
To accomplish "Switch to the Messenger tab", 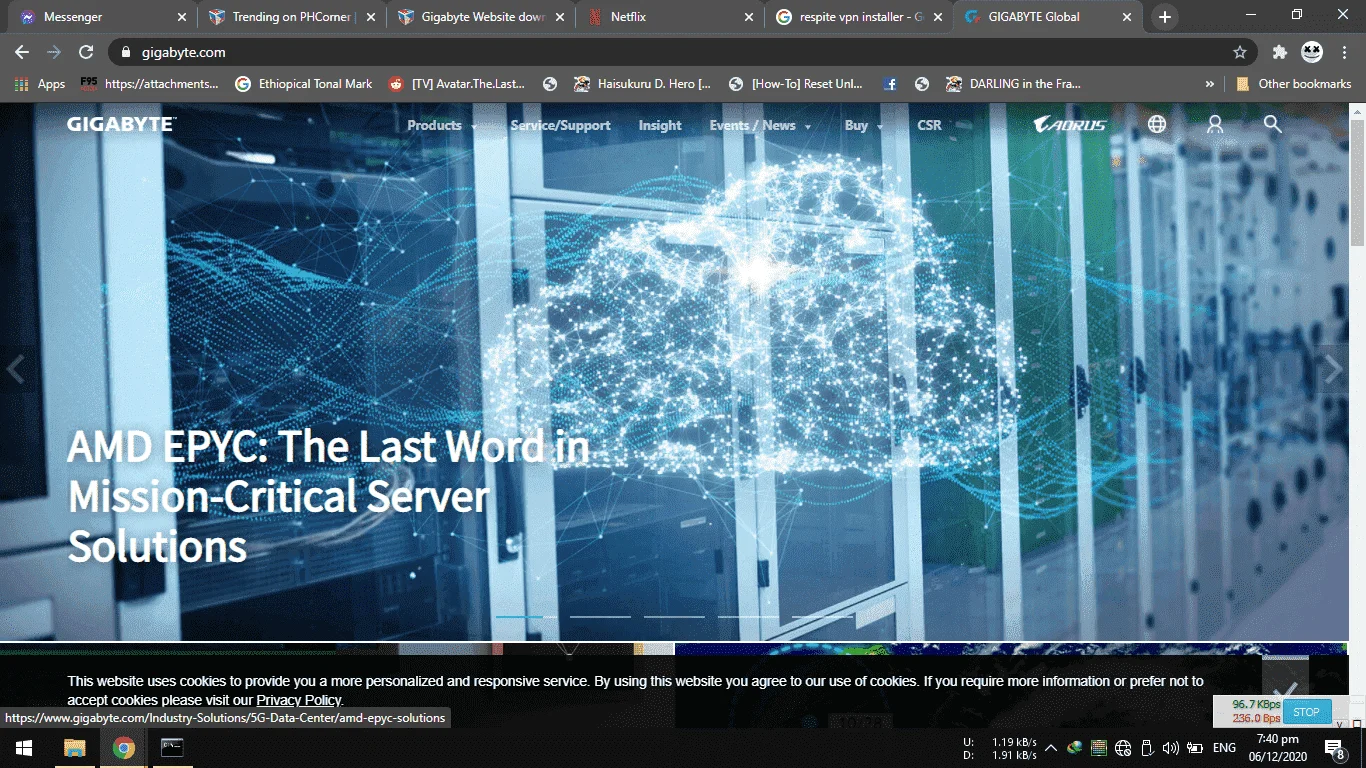I will 101,17.
